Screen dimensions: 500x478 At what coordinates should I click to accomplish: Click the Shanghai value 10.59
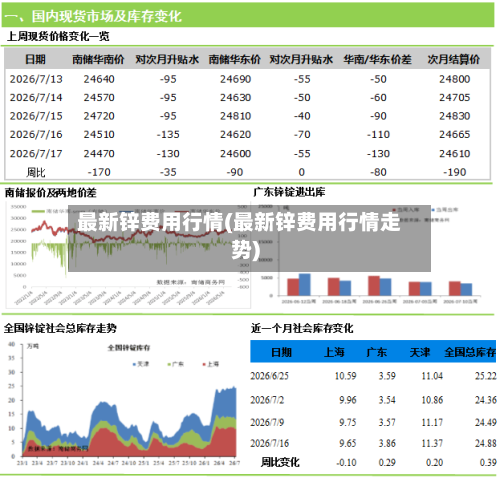coord(345,376)
